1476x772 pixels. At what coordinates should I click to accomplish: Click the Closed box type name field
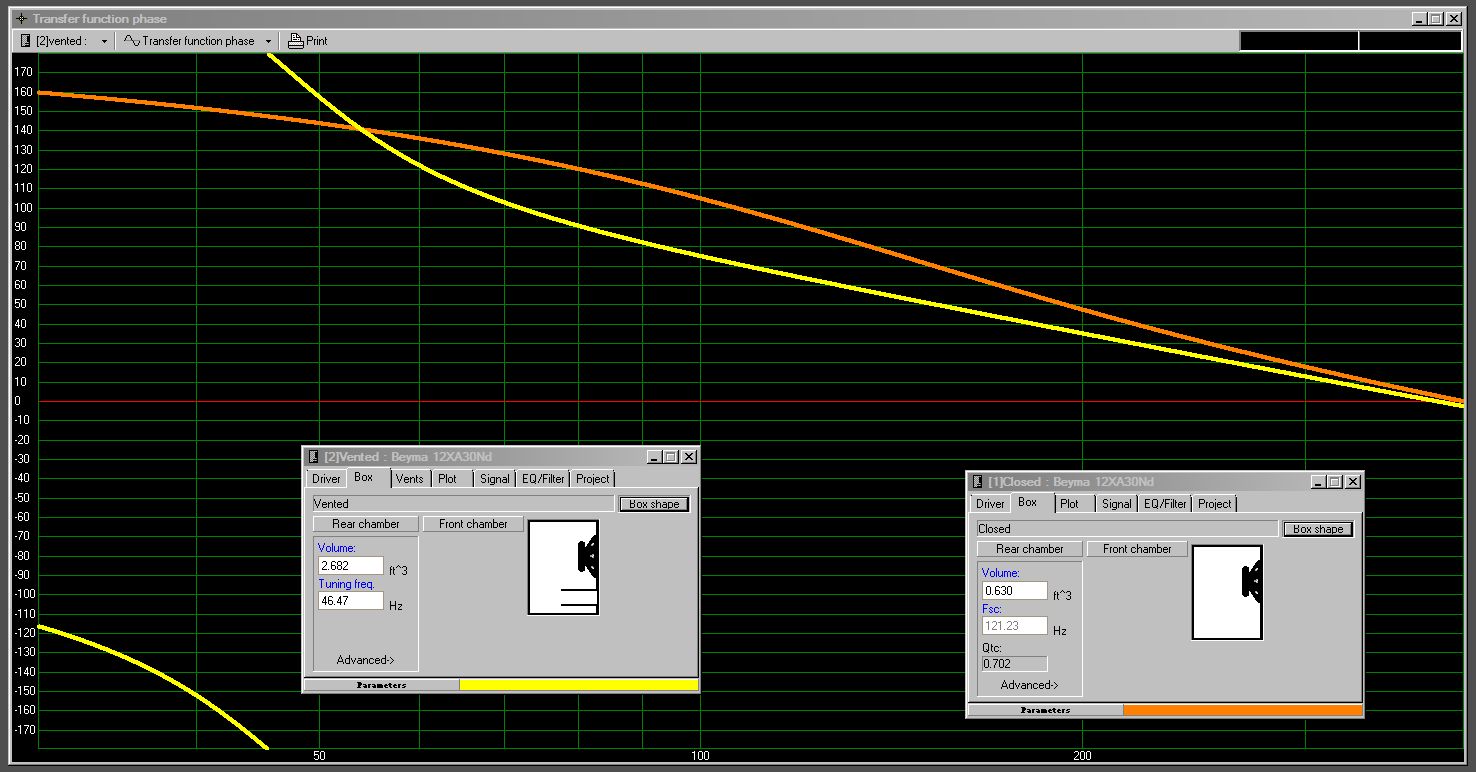1128,529
